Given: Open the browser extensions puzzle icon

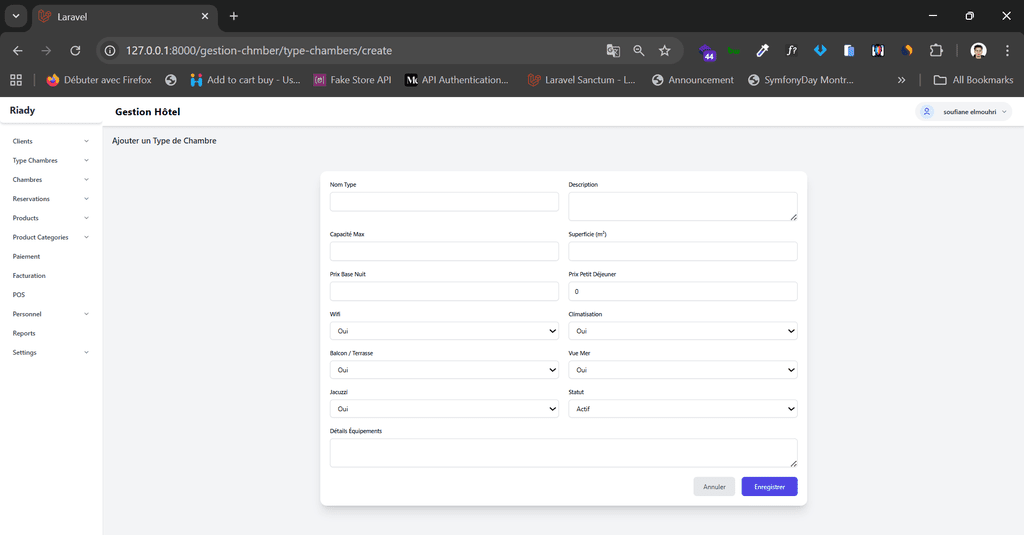Looking at the screenshot, I should click(x=936, y=50).
